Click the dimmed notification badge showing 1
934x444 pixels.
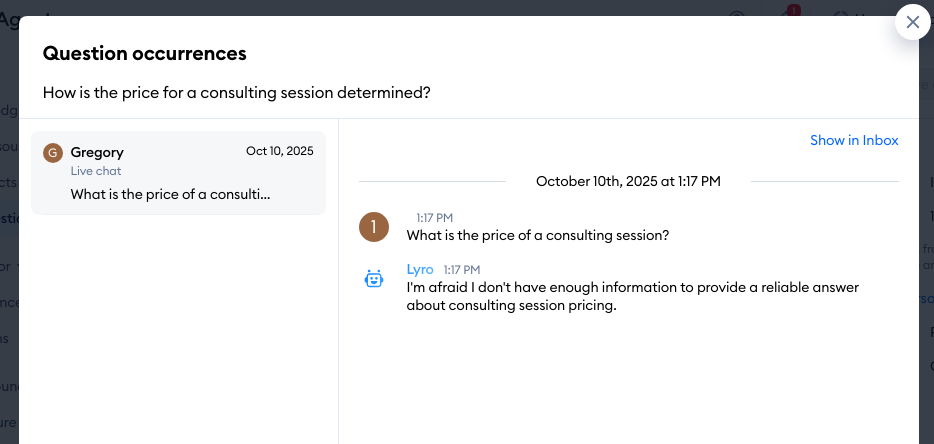coord(794,11)
